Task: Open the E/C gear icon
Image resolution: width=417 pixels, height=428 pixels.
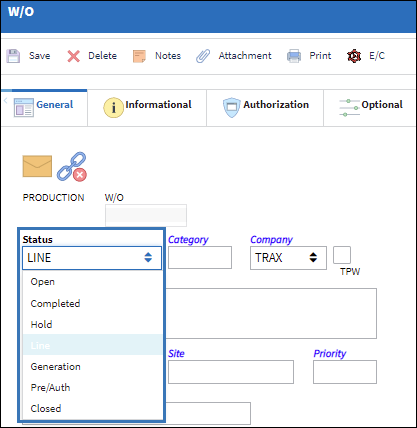Action: point(354,56)
